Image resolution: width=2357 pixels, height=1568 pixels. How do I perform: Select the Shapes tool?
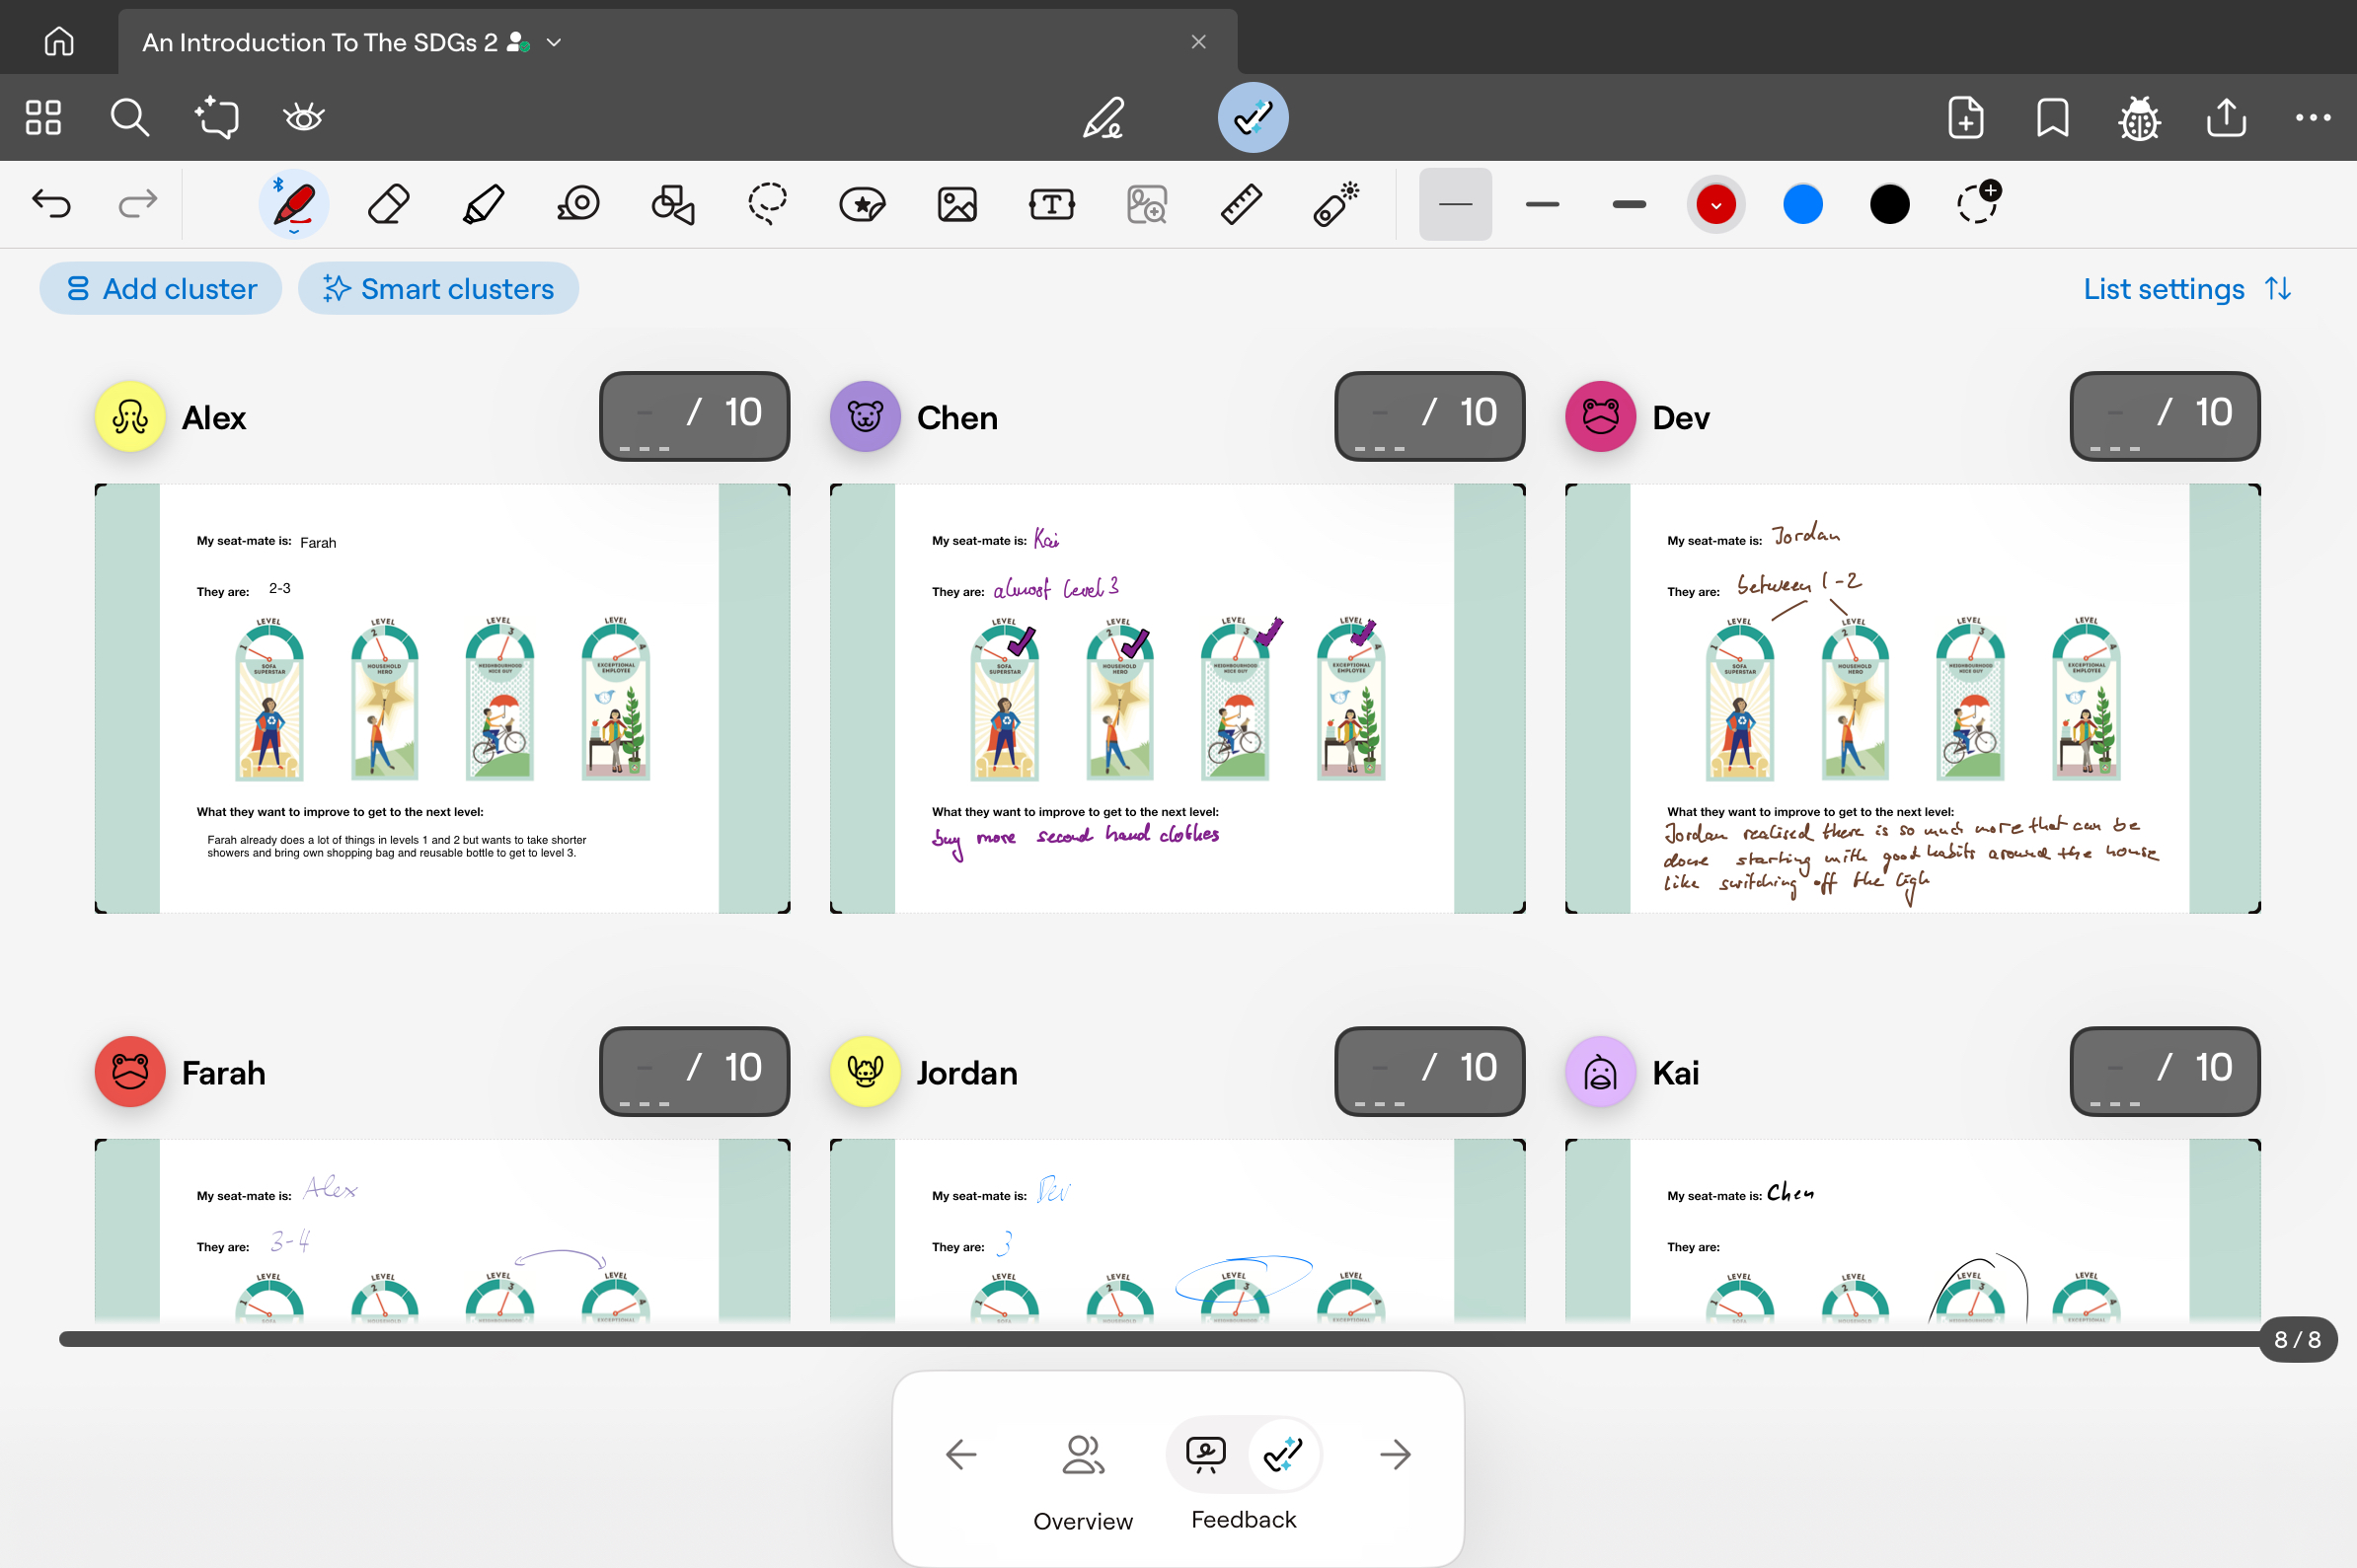point(673,204)
